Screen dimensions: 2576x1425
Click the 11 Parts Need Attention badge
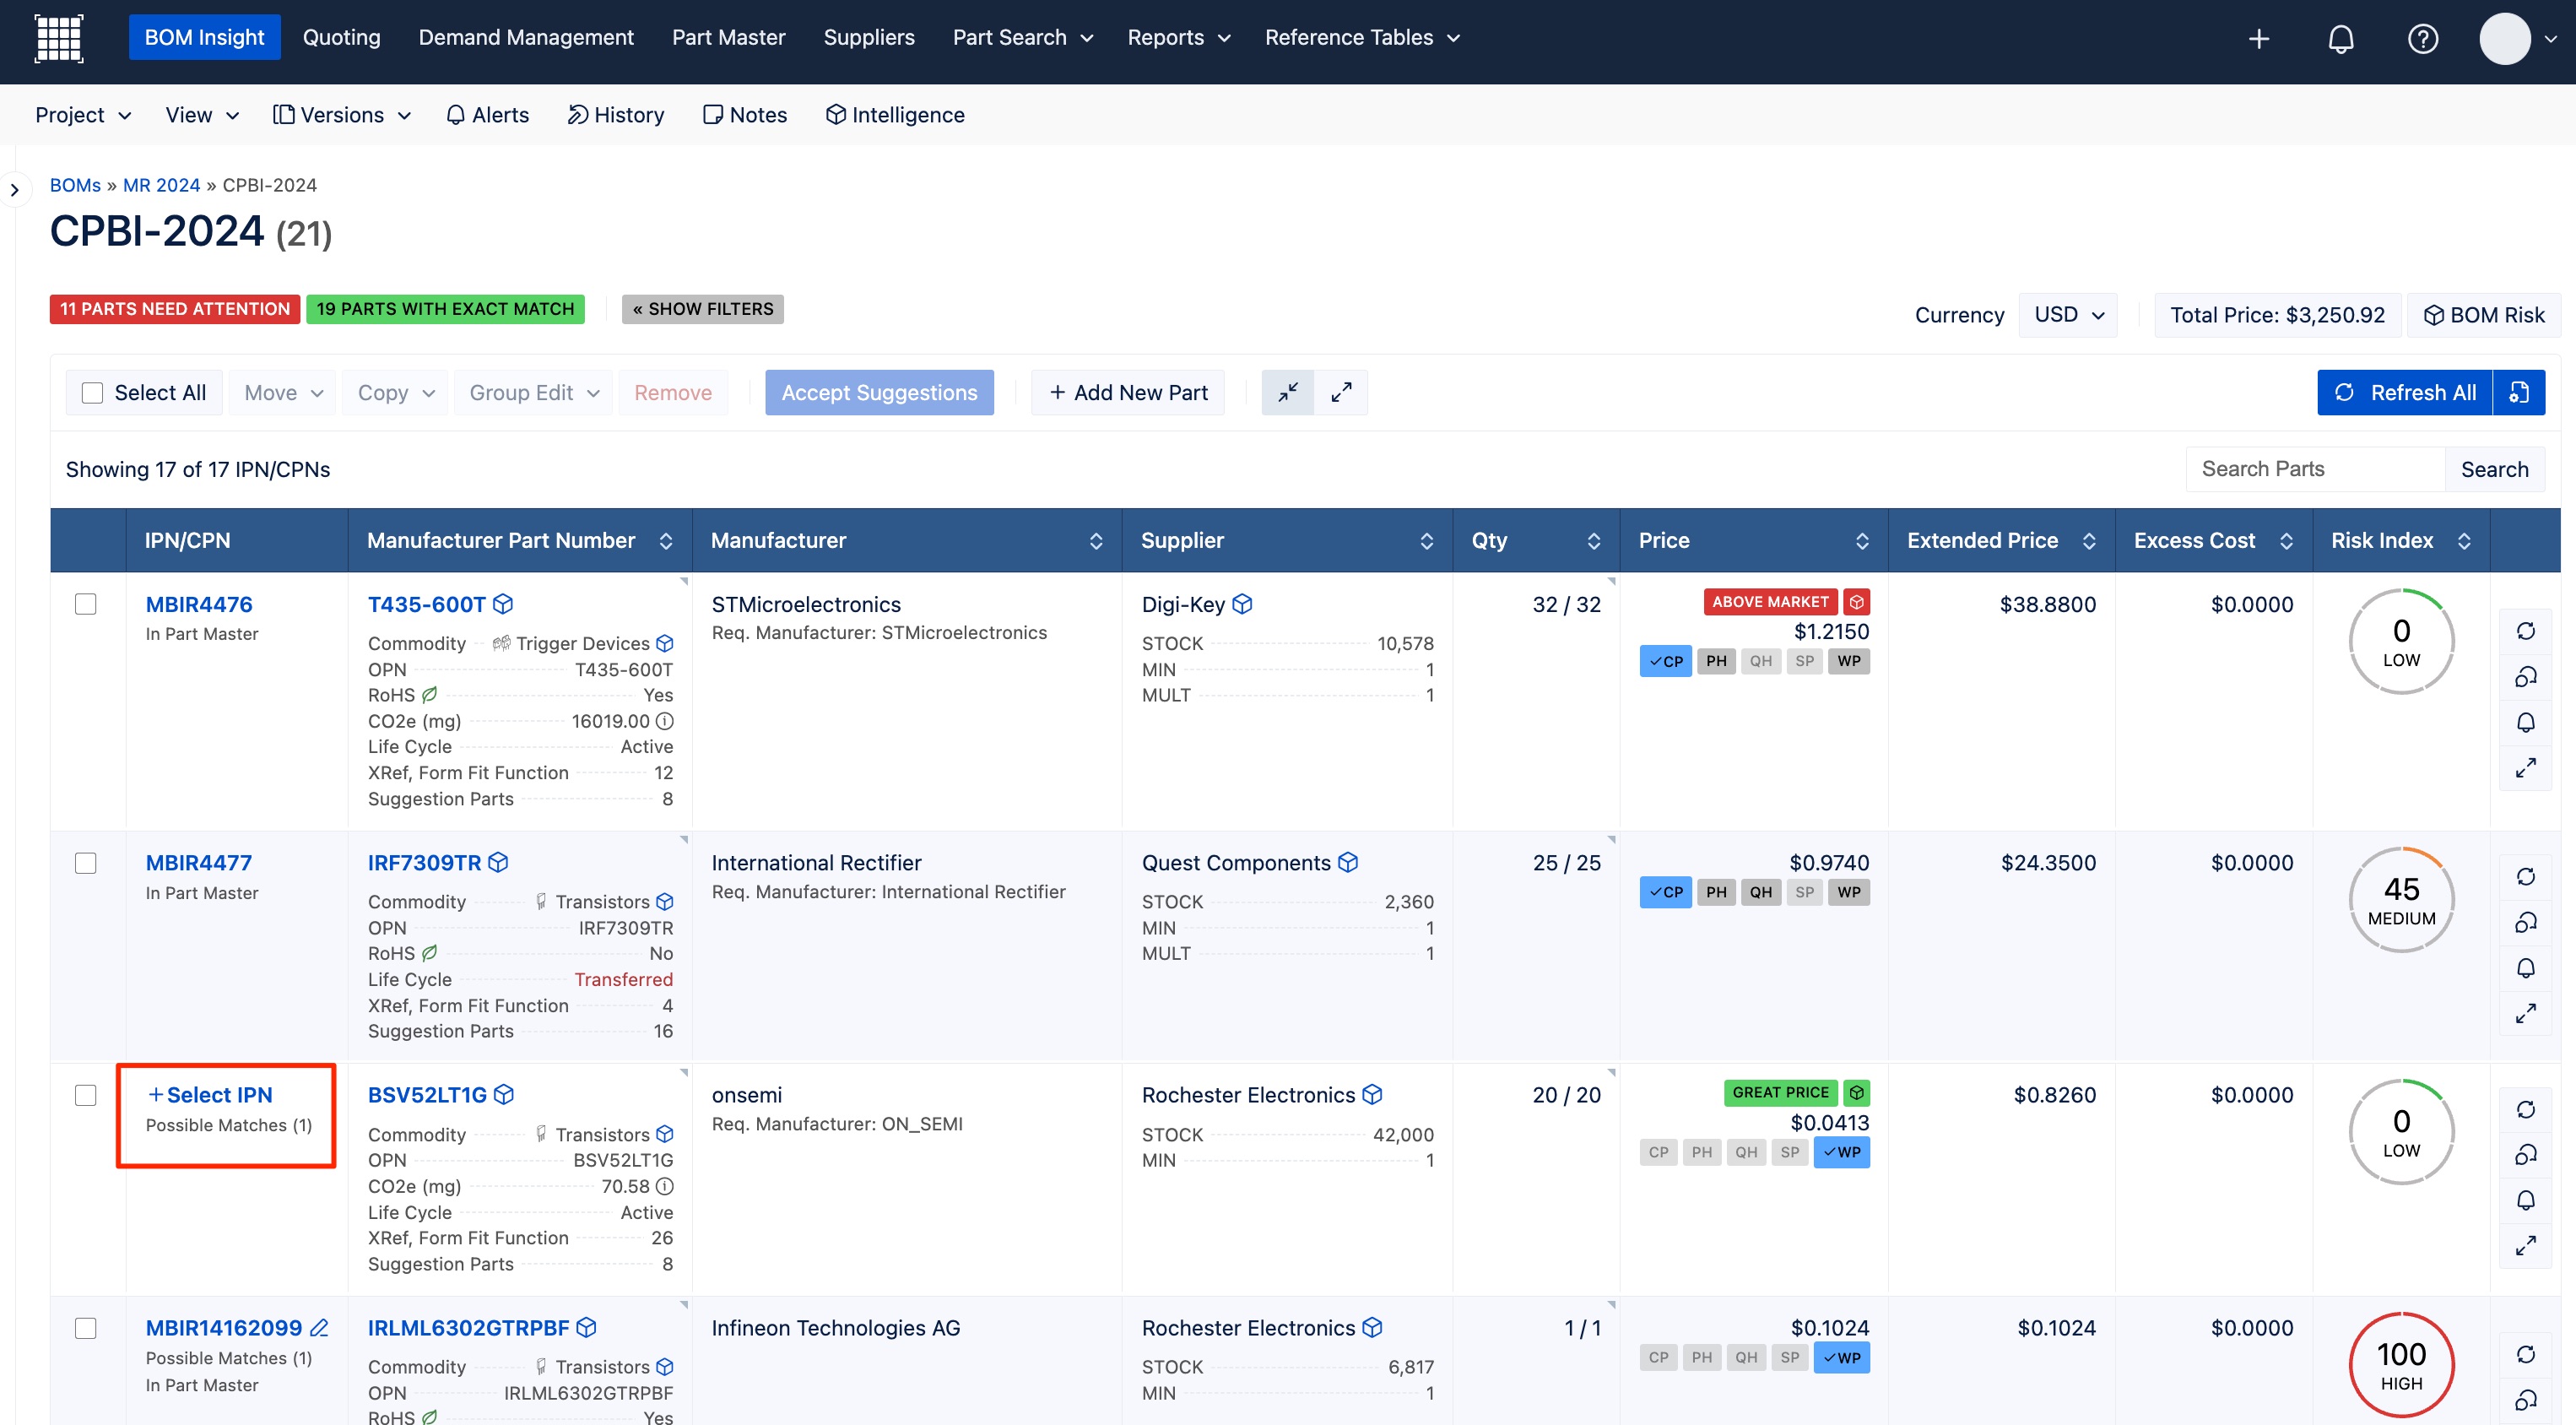tap(175, 309)
